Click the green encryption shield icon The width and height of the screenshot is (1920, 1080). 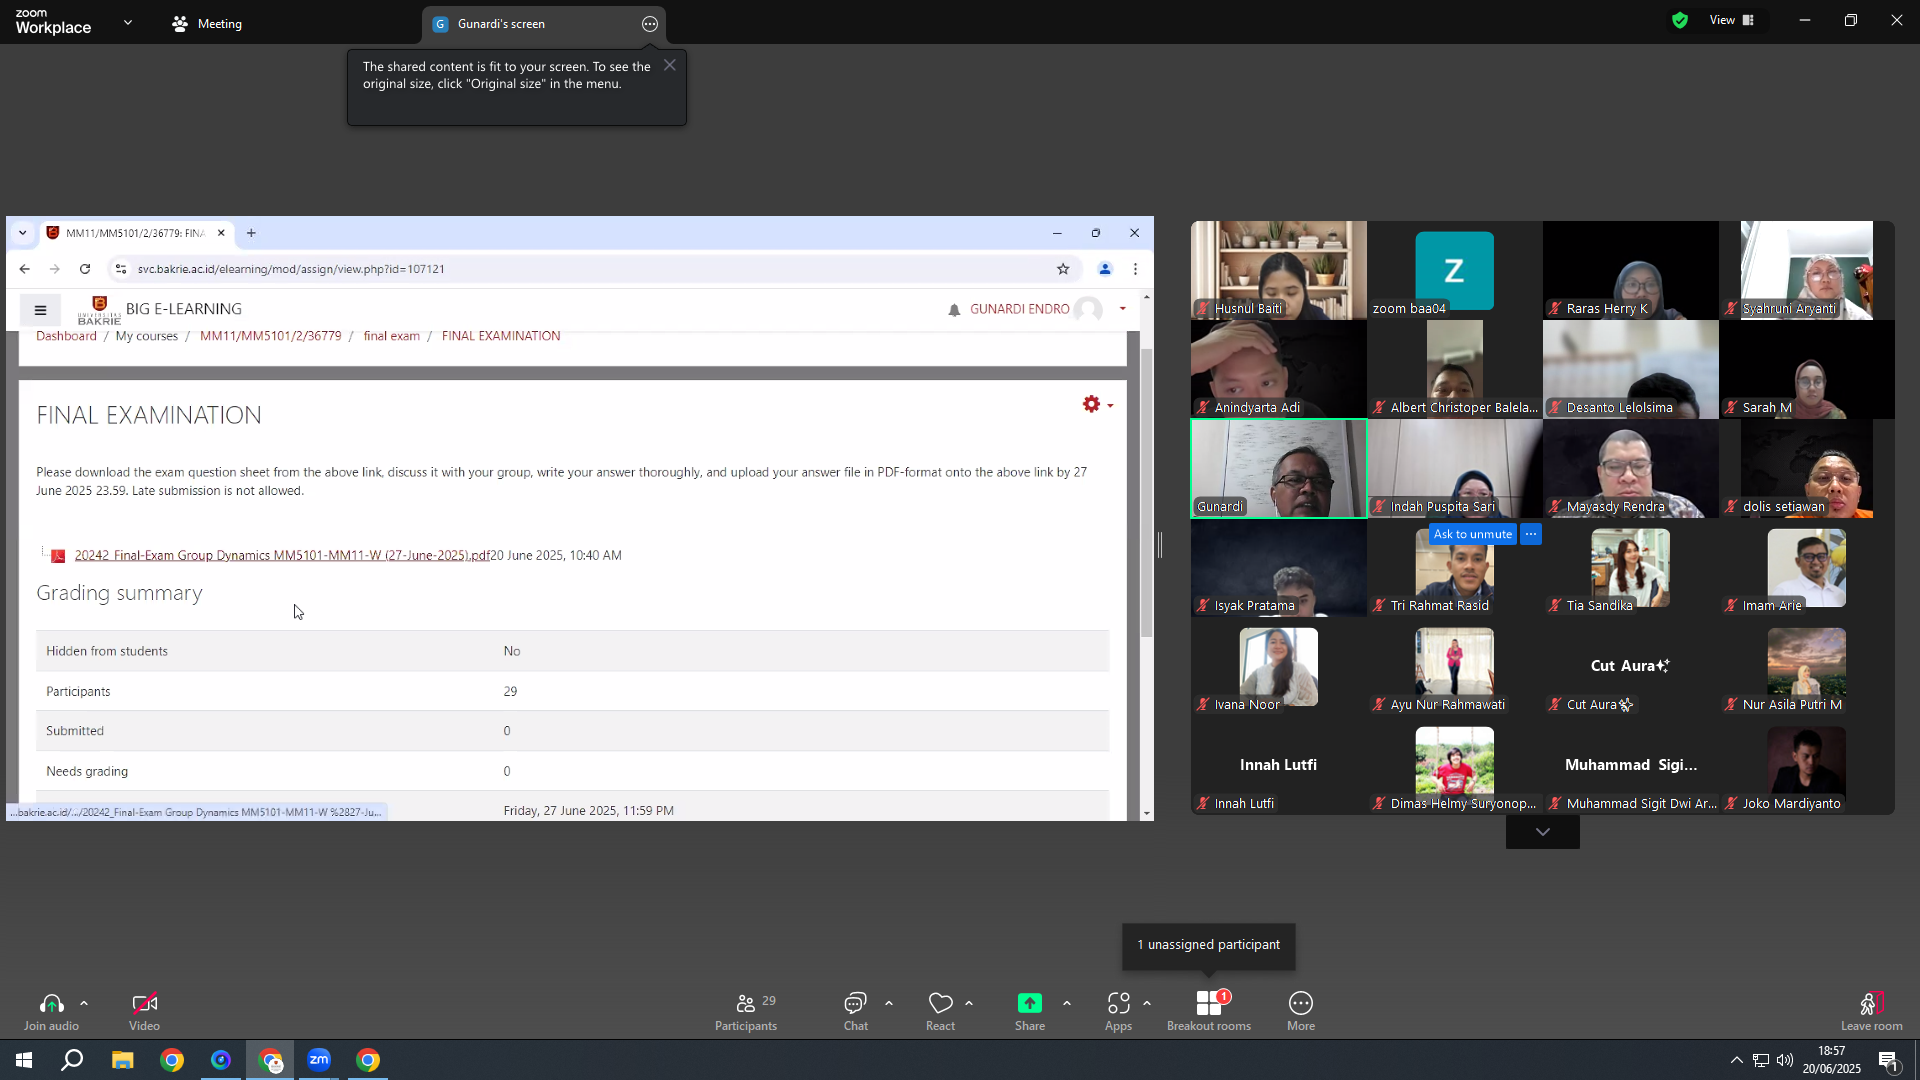coord(1680,20)
